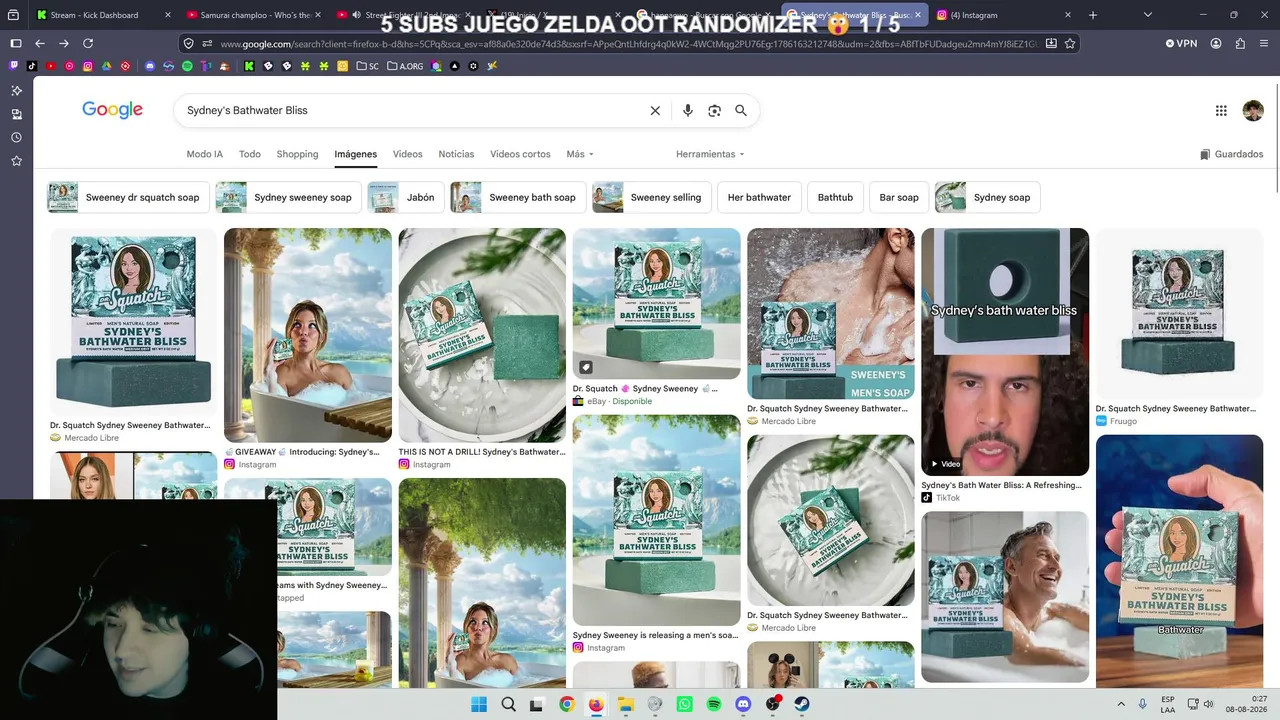Switch to the Todo results tab
Viewport: 1280px width, 720px height.
[250, 154]
